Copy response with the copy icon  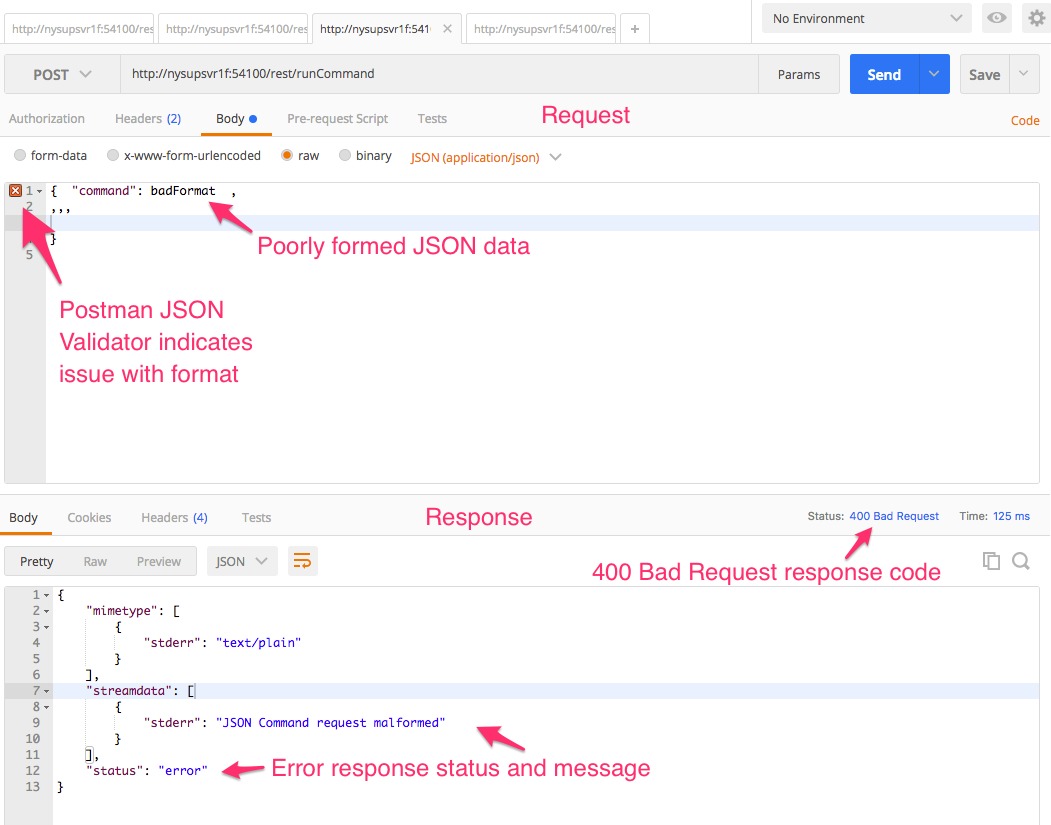tap(991, 561)
